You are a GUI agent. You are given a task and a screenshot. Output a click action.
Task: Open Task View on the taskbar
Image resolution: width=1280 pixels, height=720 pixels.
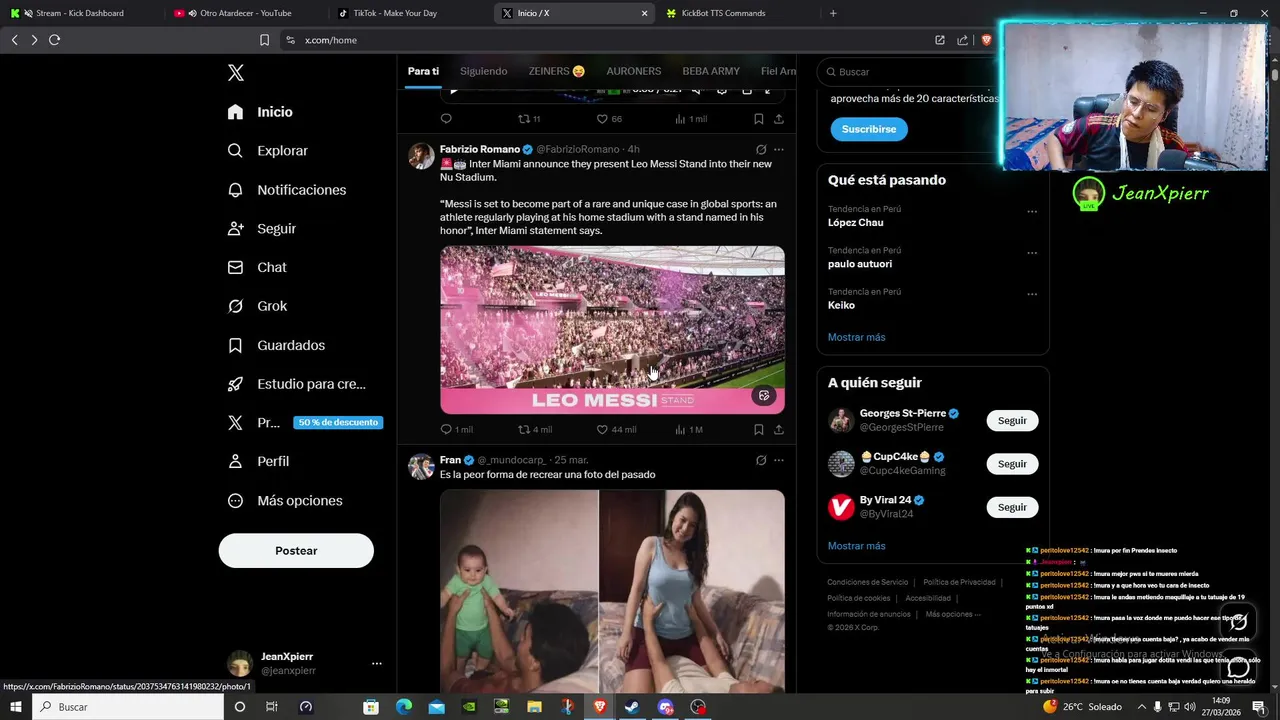click(x=272, y=707)
